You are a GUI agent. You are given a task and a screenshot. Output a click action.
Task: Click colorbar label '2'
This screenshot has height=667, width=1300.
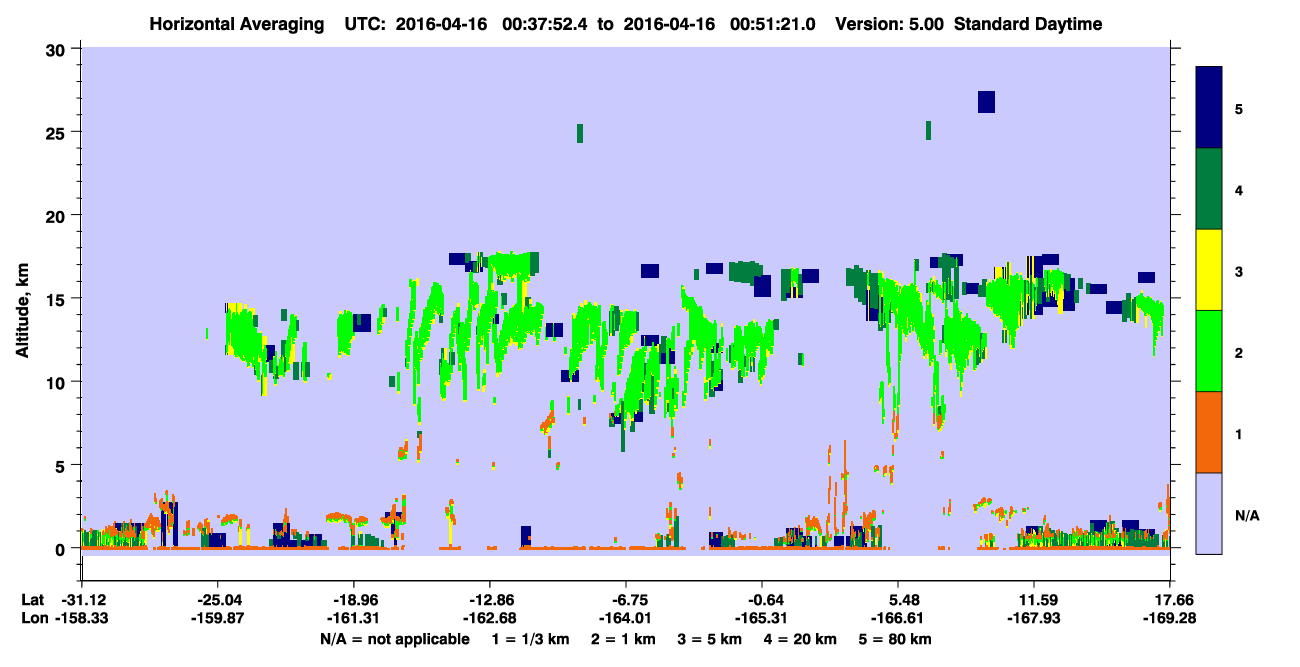(x=1239, y=352)
